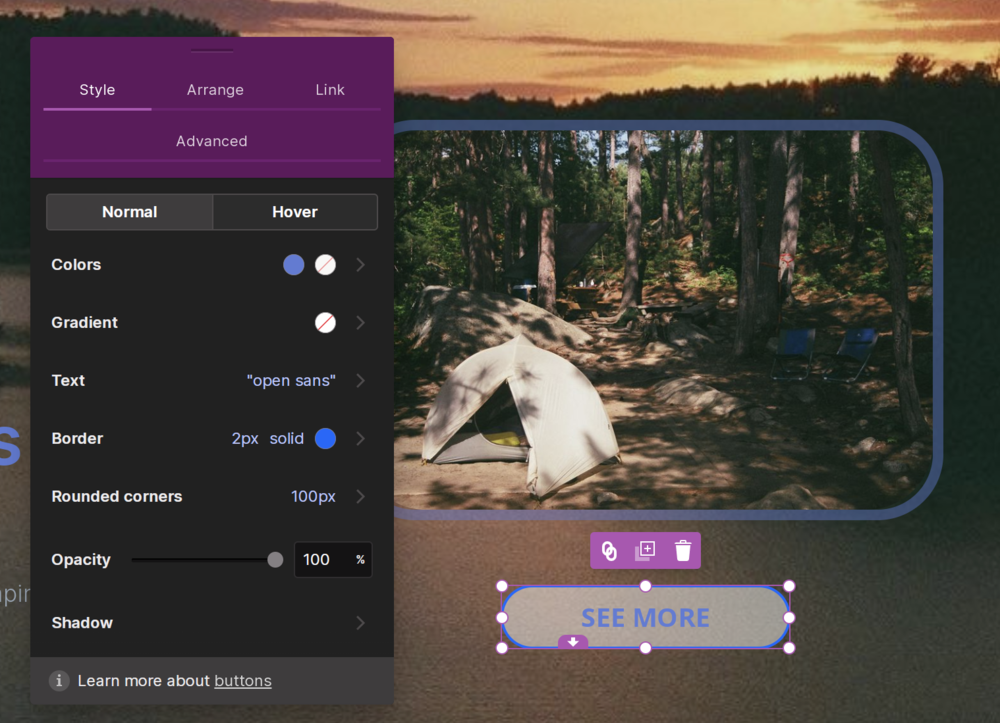
Task: Open the Arrange tab
Action: [x=215, y=90]
